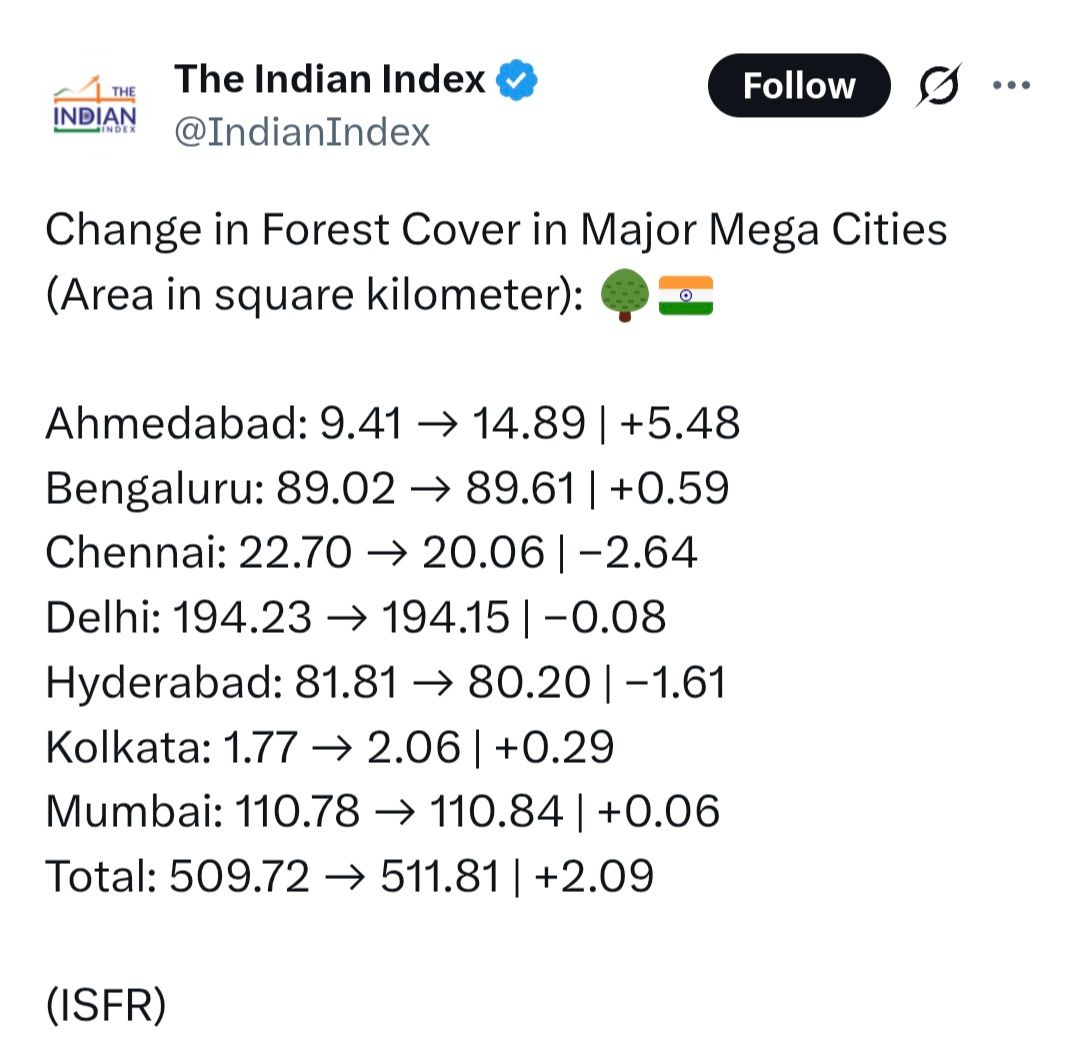Click the Grok slashed-circle icon
The width and height of the screenshot is (1080, 1054).
tap(939, 86)
